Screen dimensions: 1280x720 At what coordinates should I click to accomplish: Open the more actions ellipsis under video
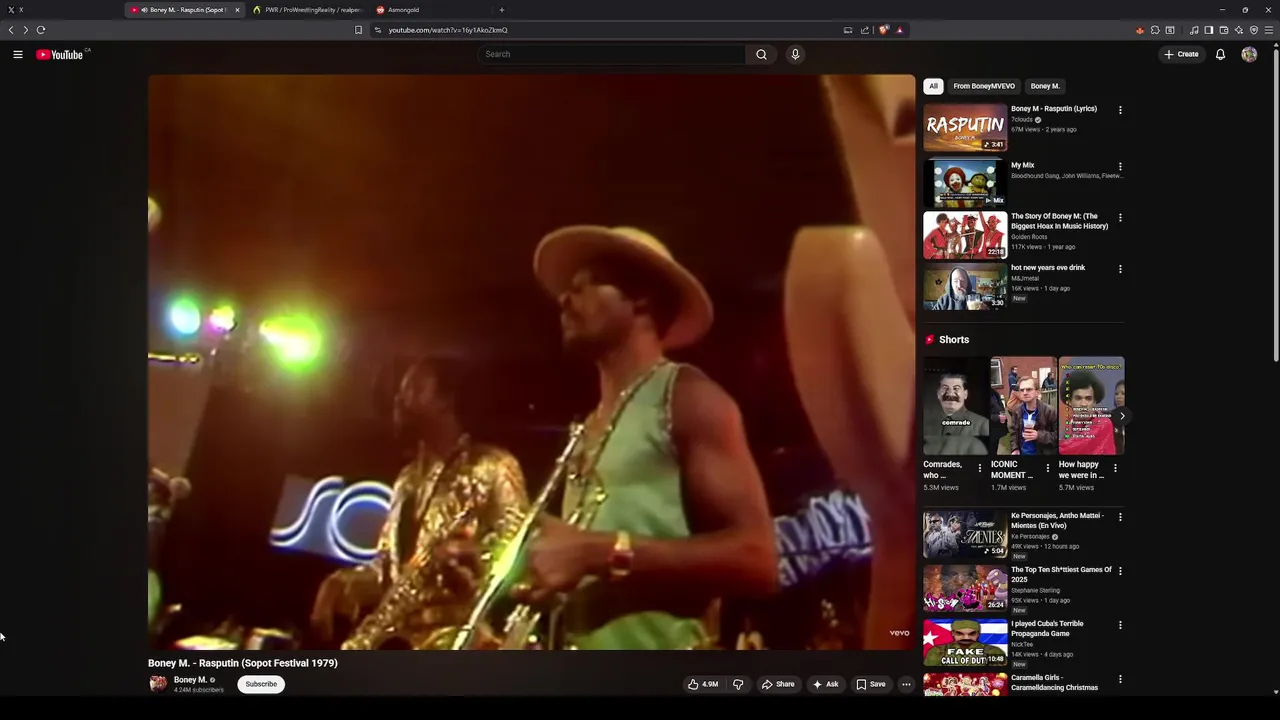click(x=906, y=684)
